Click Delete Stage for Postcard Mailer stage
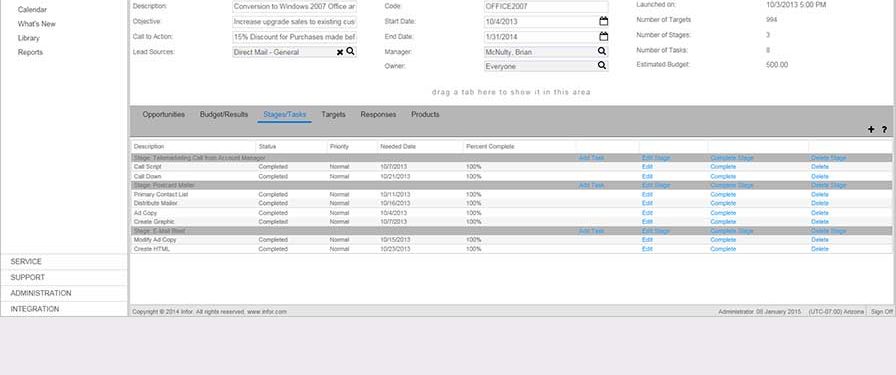Viewport: 896px width, 375px height. point(829,185)
